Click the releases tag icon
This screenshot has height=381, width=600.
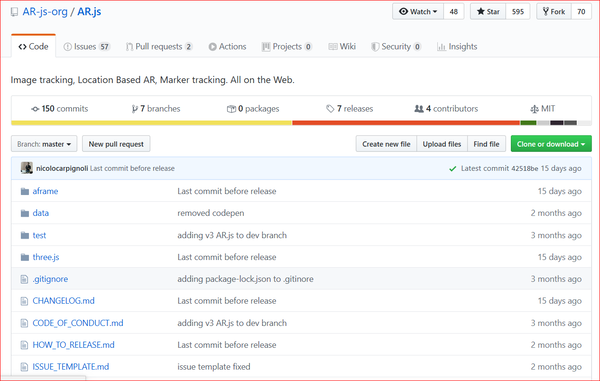330,109
